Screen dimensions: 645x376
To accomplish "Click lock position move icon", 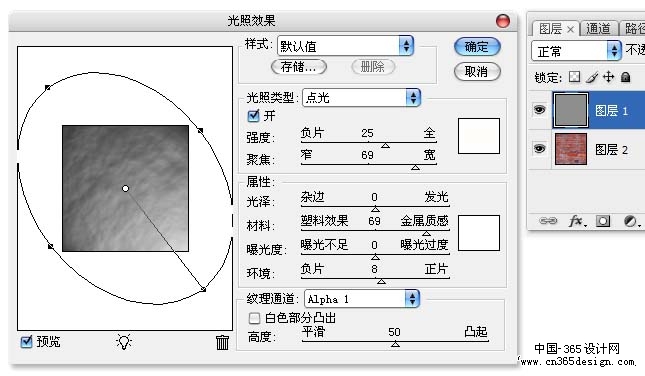I will point(608,77).
